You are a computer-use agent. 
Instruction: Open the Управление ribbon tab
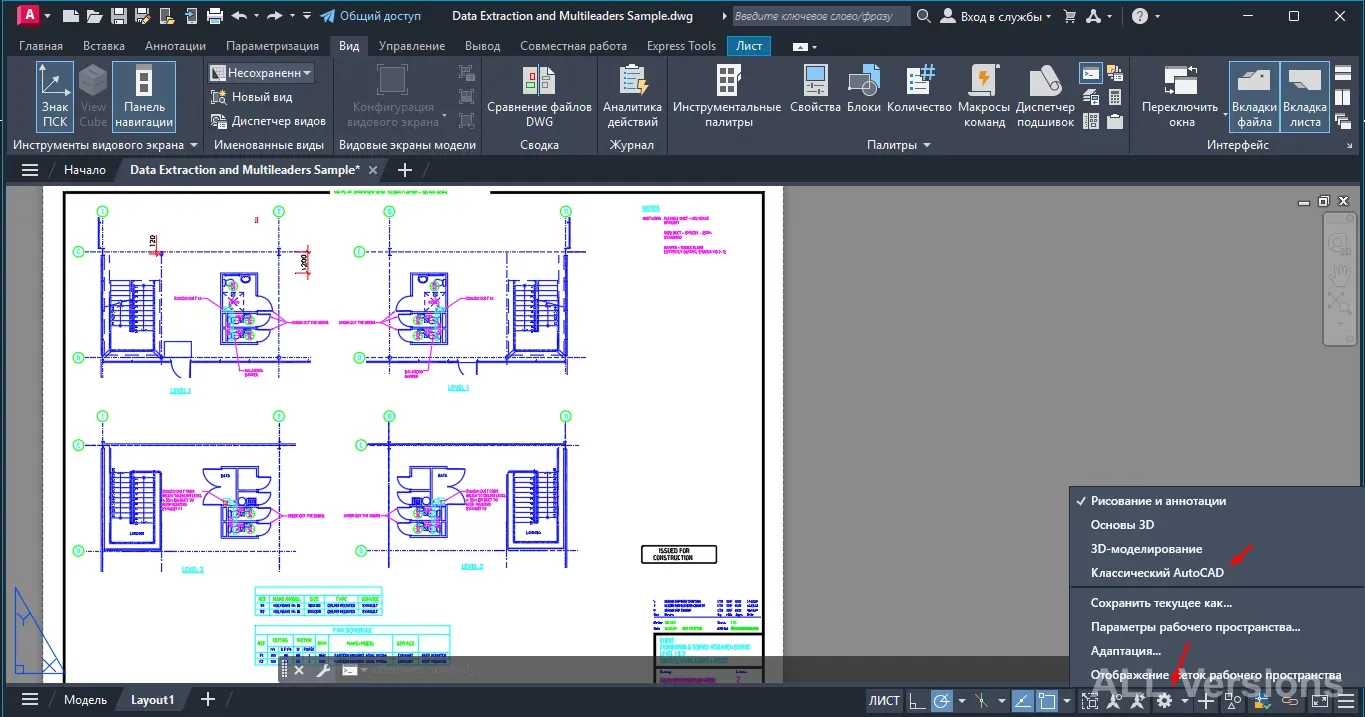[x=412, y=46]
